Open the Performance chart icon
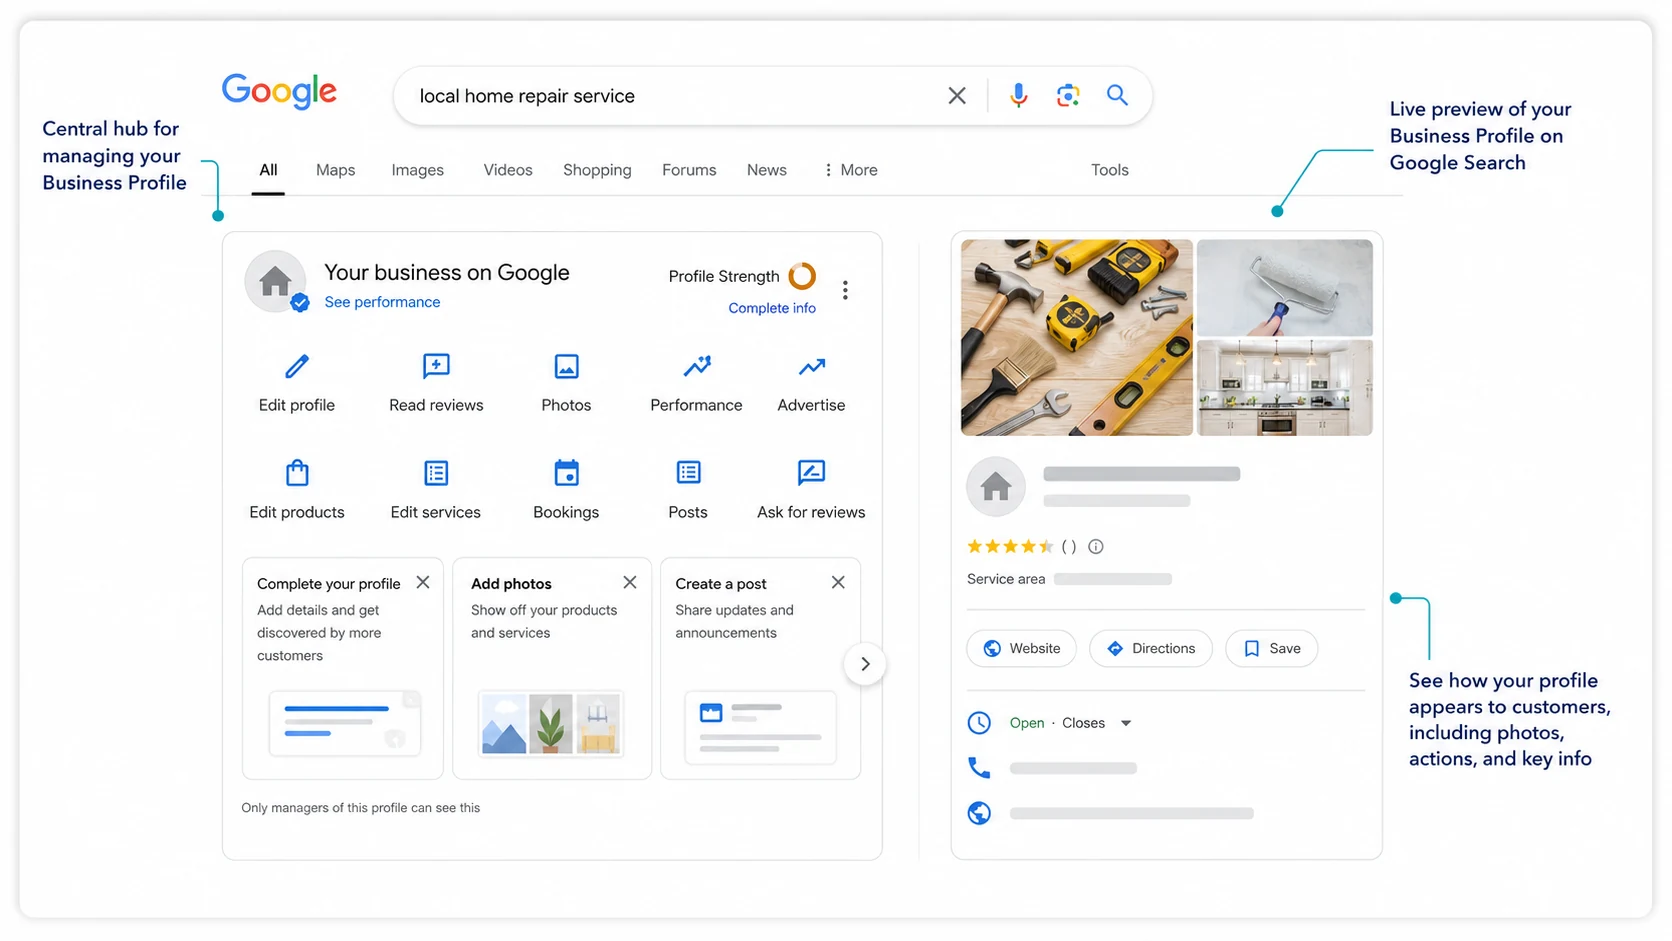The image size is (1672, 941). pyautogui.click(x=697, y=367)
